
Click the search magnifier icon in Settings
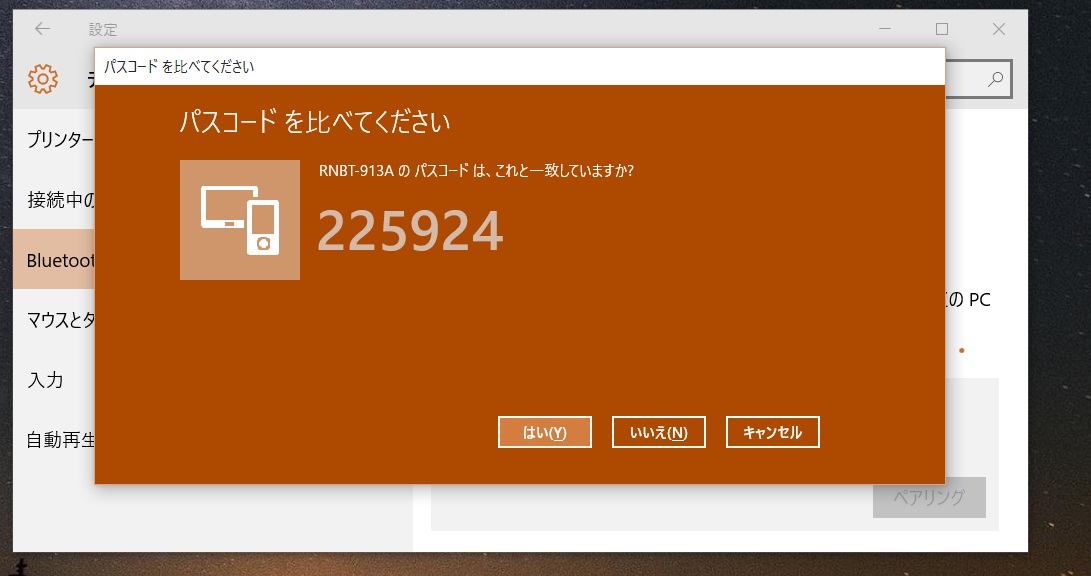(996, 79)
